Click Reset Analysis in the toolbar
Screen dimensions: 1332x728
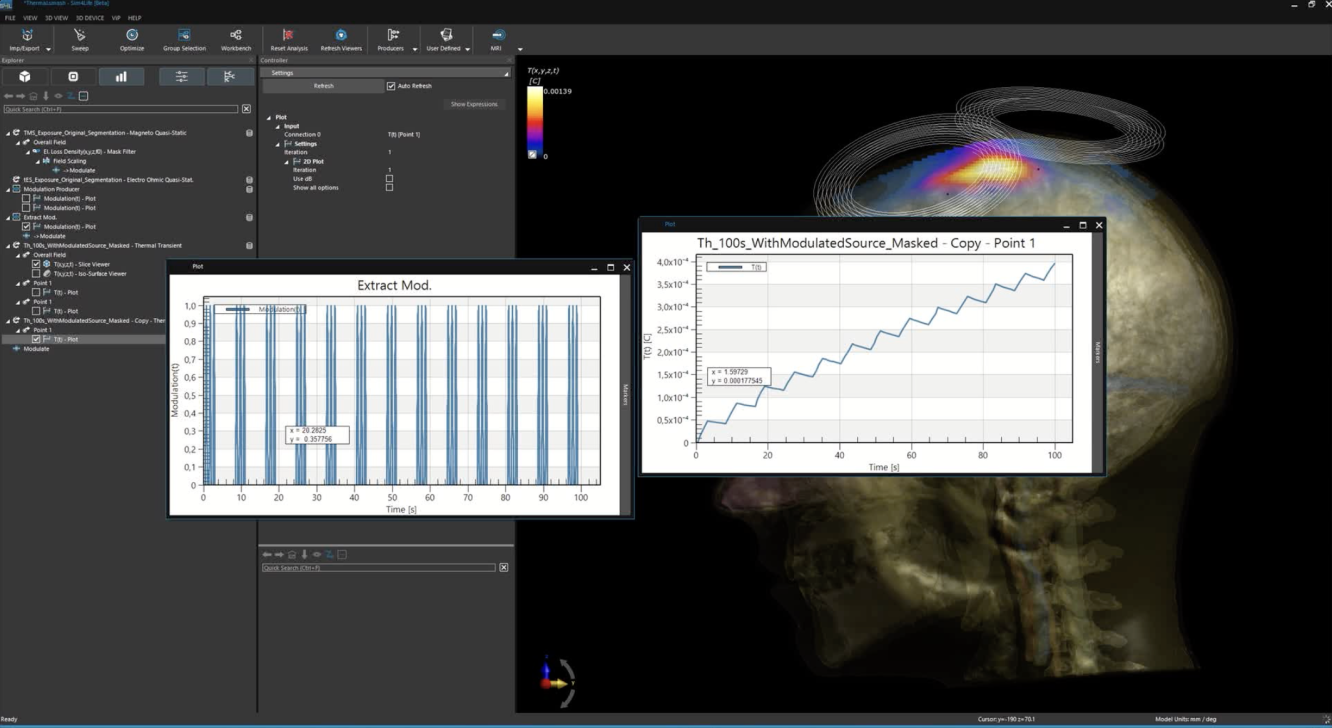[x=288, y=40]
